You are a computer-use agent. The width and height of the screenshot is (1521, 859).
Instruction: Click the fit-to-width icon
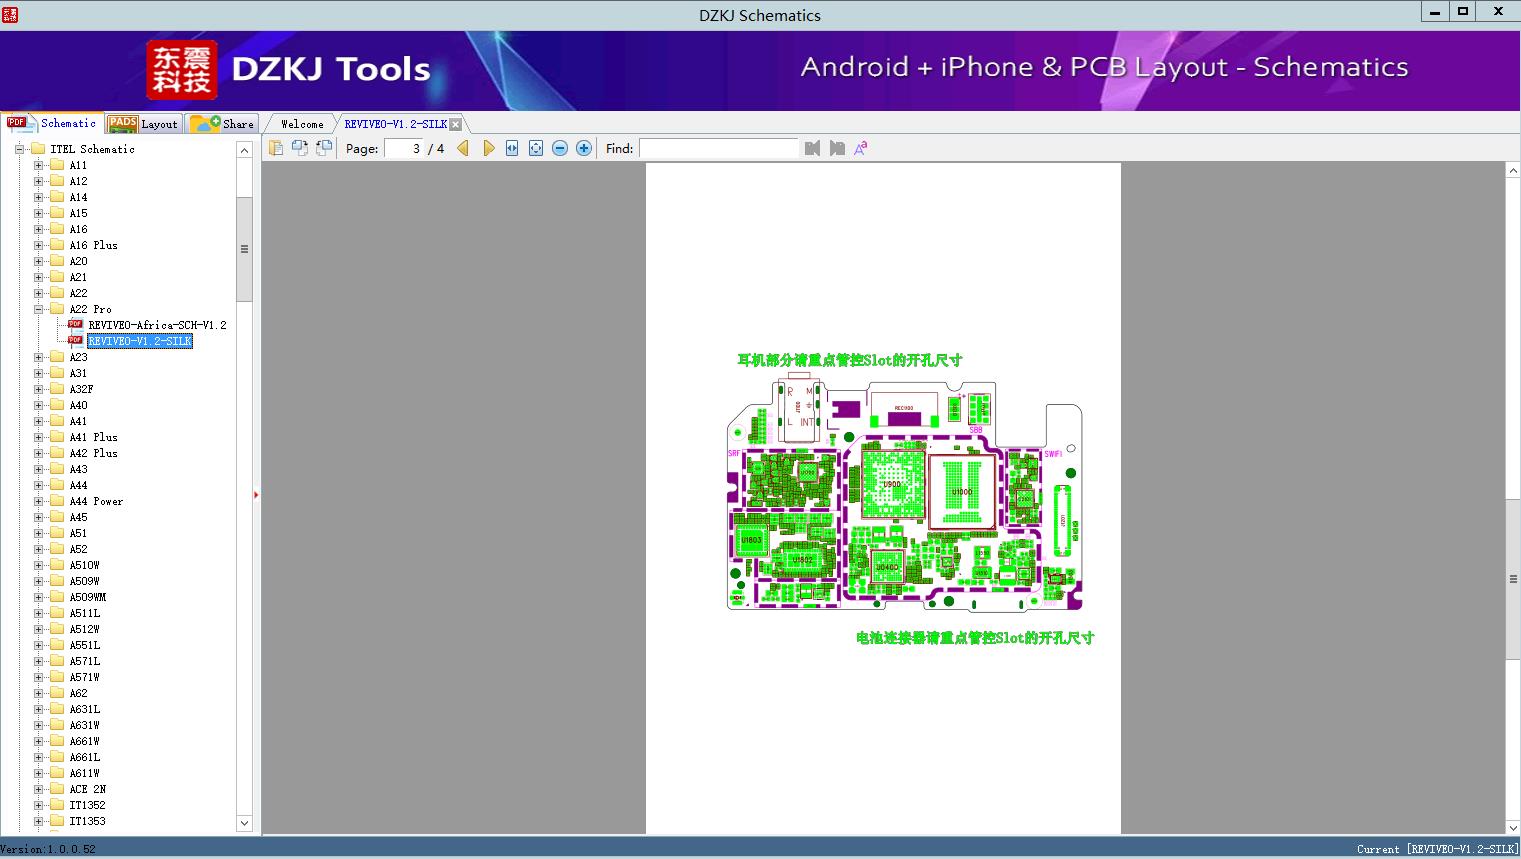click(x=512, y=148)
